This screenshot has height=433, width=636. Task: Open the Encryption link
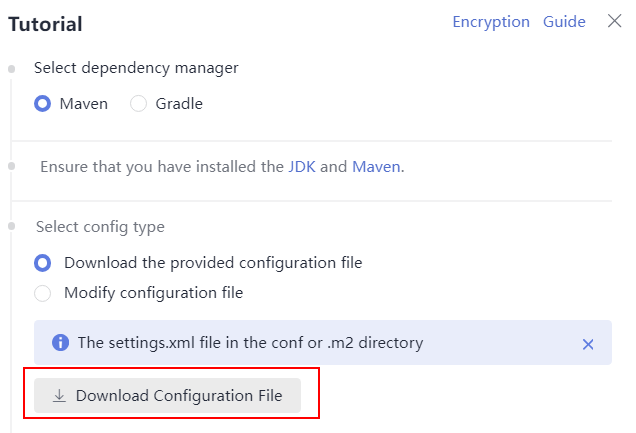tap(491, 22)
